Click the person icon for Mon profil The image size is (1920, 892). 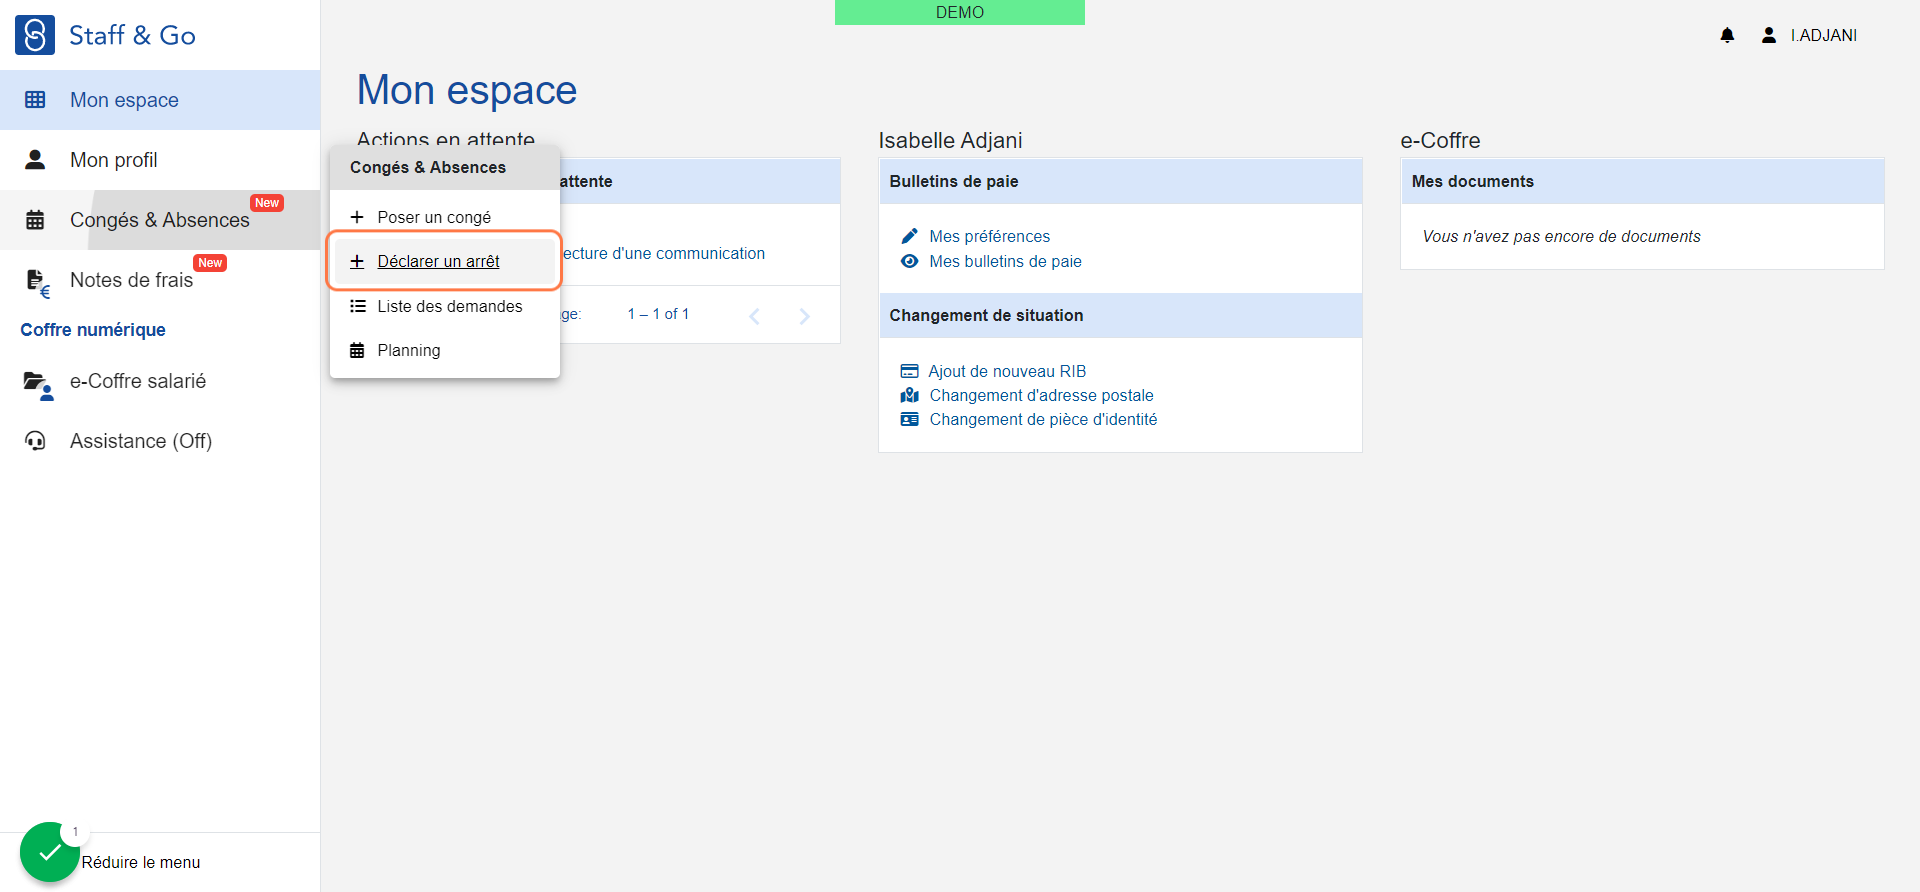coord(35,160)
